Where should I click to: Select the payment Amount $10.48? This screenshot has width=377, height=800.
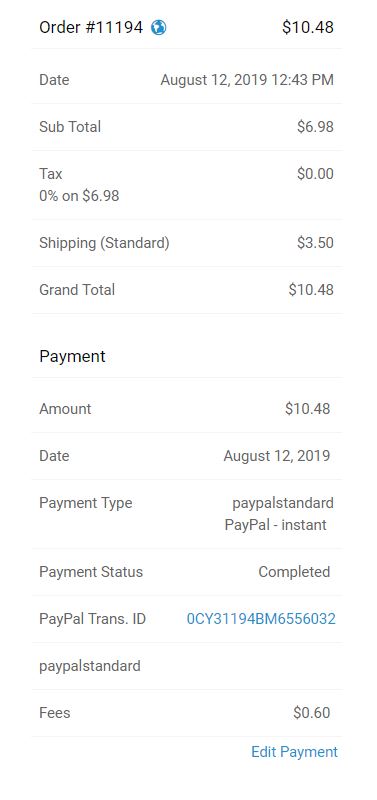pyautogui.click(x=308, y=409)
